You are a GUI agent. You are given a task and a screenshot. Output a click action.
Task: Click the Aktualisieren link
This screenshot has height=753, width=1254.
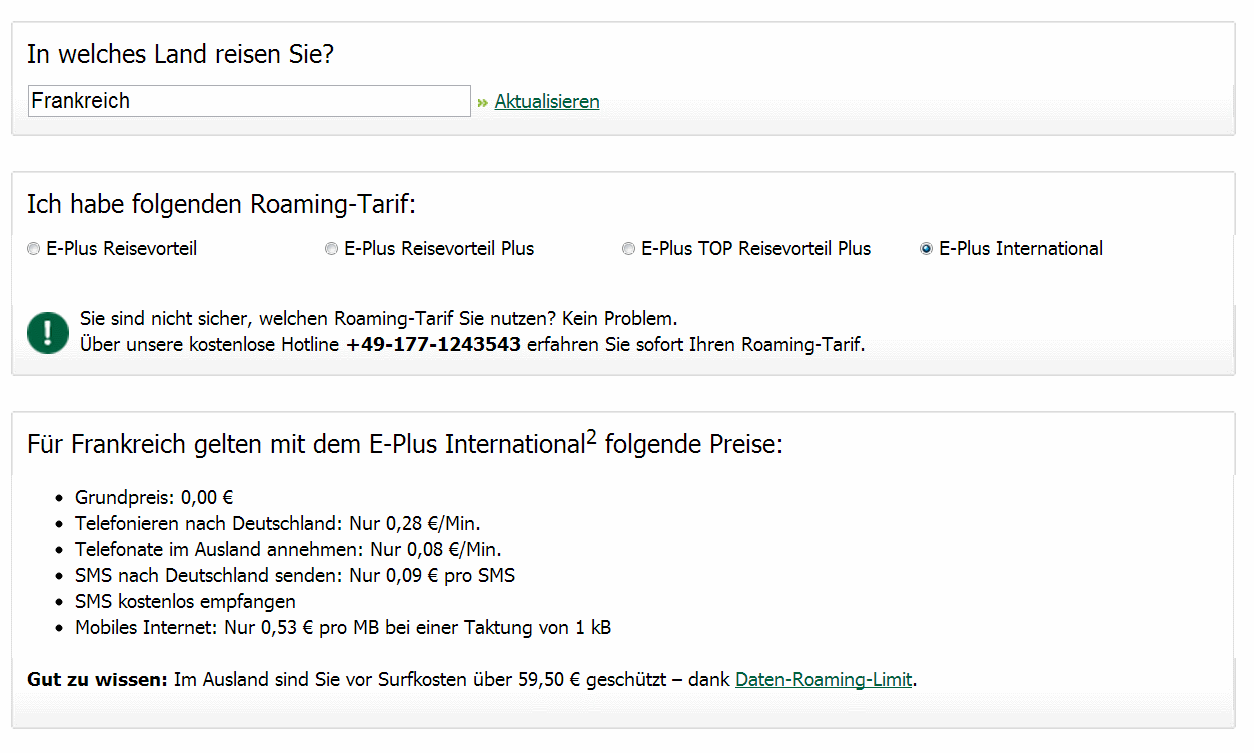tap(547, 101)
